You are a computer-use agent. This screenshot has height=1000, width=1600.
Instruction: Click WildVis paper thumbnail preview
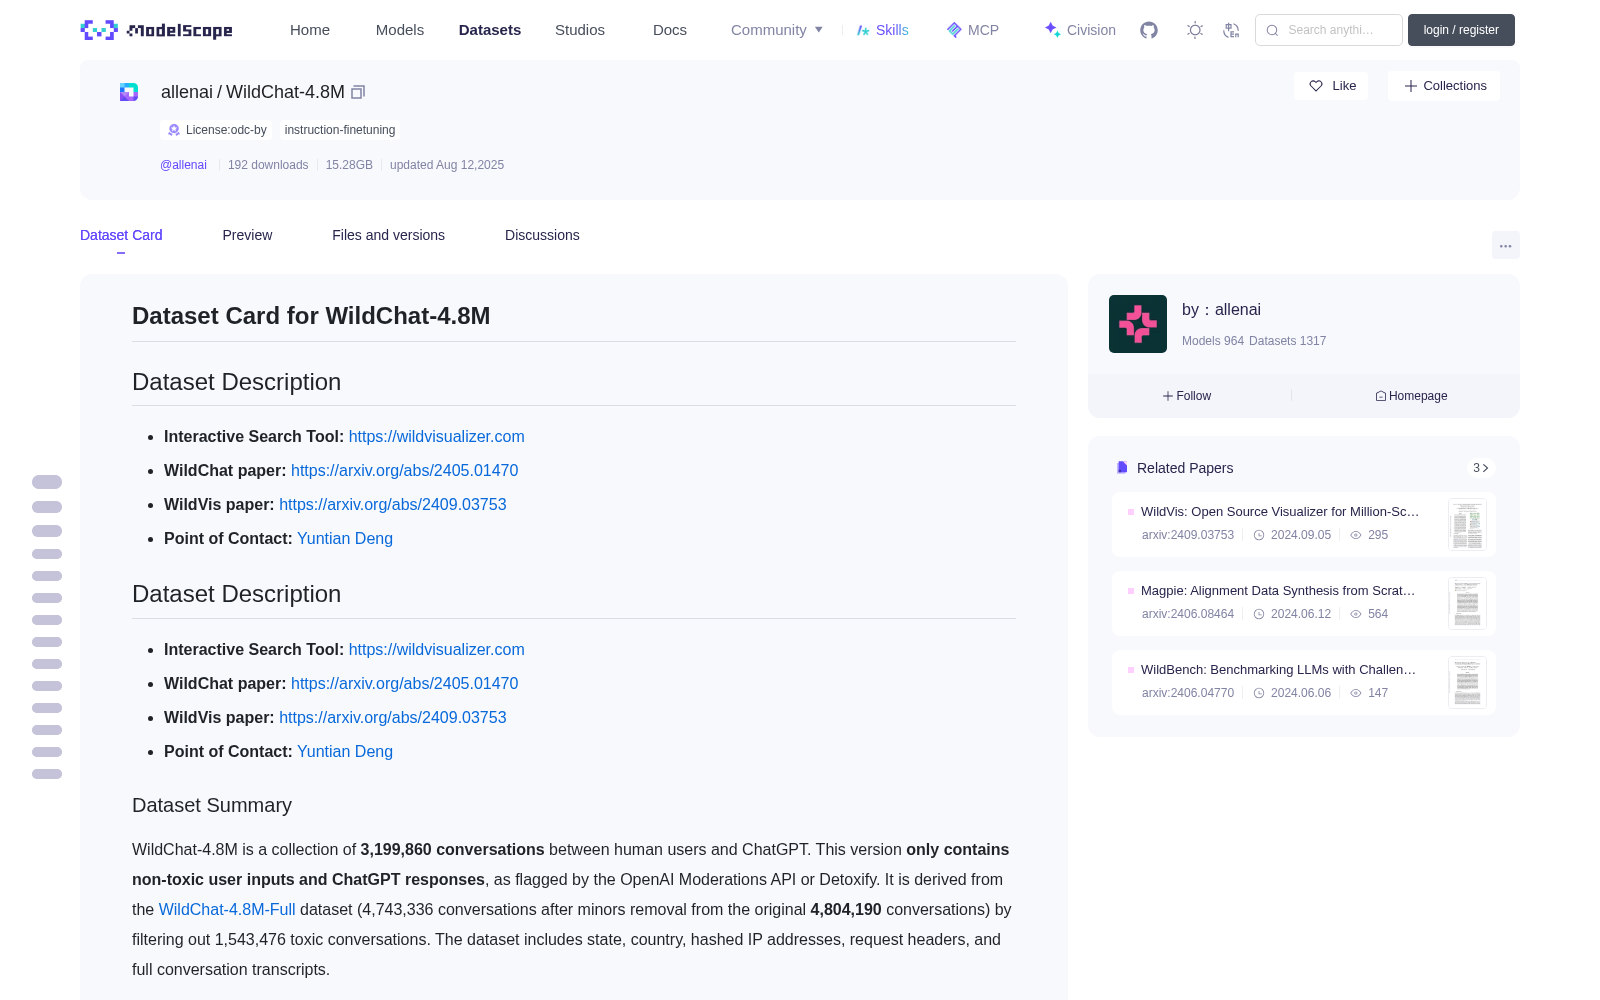point(1467,525)
